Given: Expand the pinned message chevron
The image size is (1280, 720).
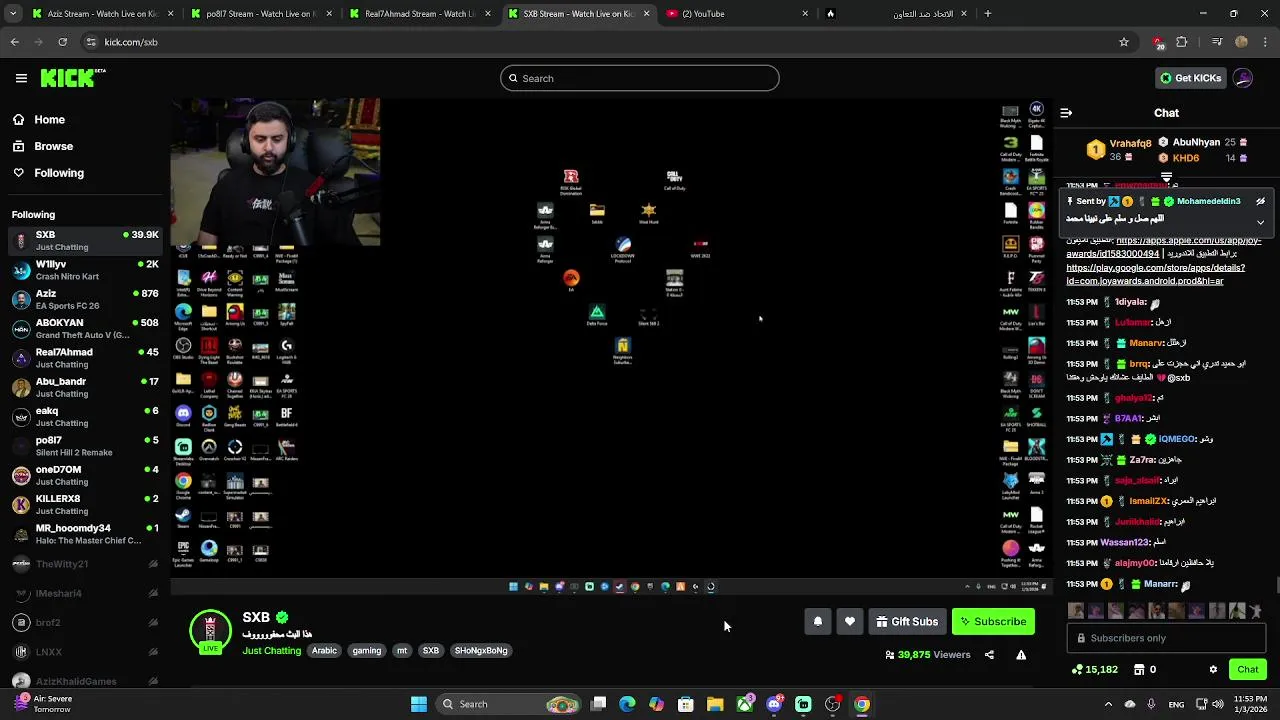Looking at the screenshot, I should pyautogui.click(x=1260, y=222).
